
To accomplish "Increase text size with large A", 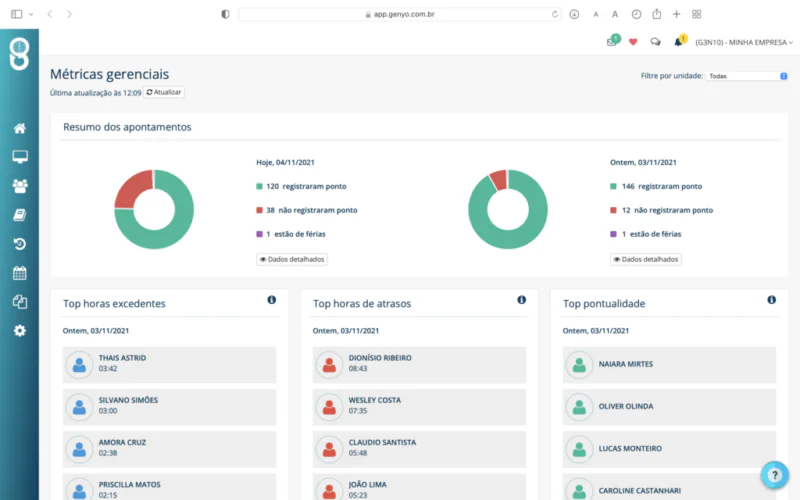I will coord(615,14).
